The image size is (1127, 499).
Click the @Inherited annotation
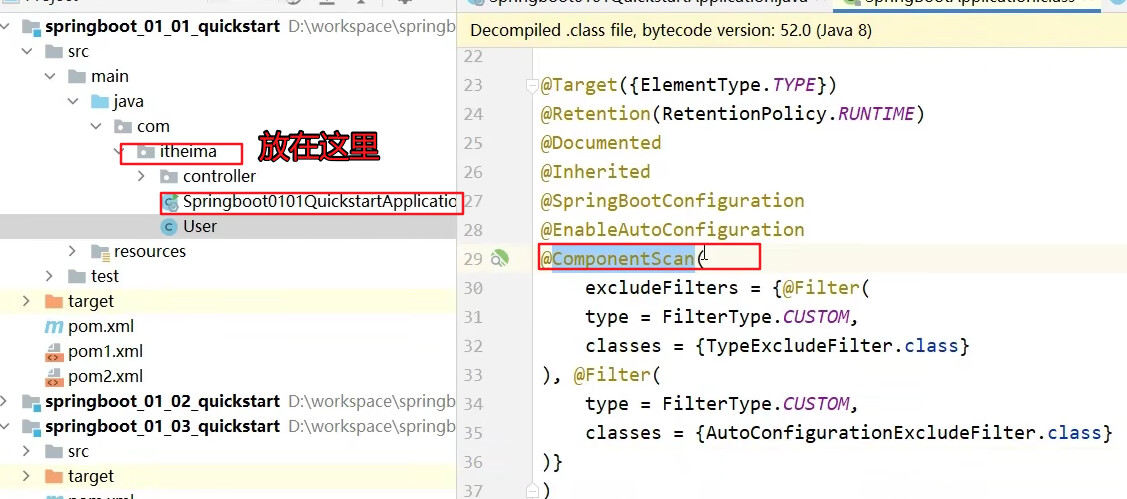pos(595,172)
